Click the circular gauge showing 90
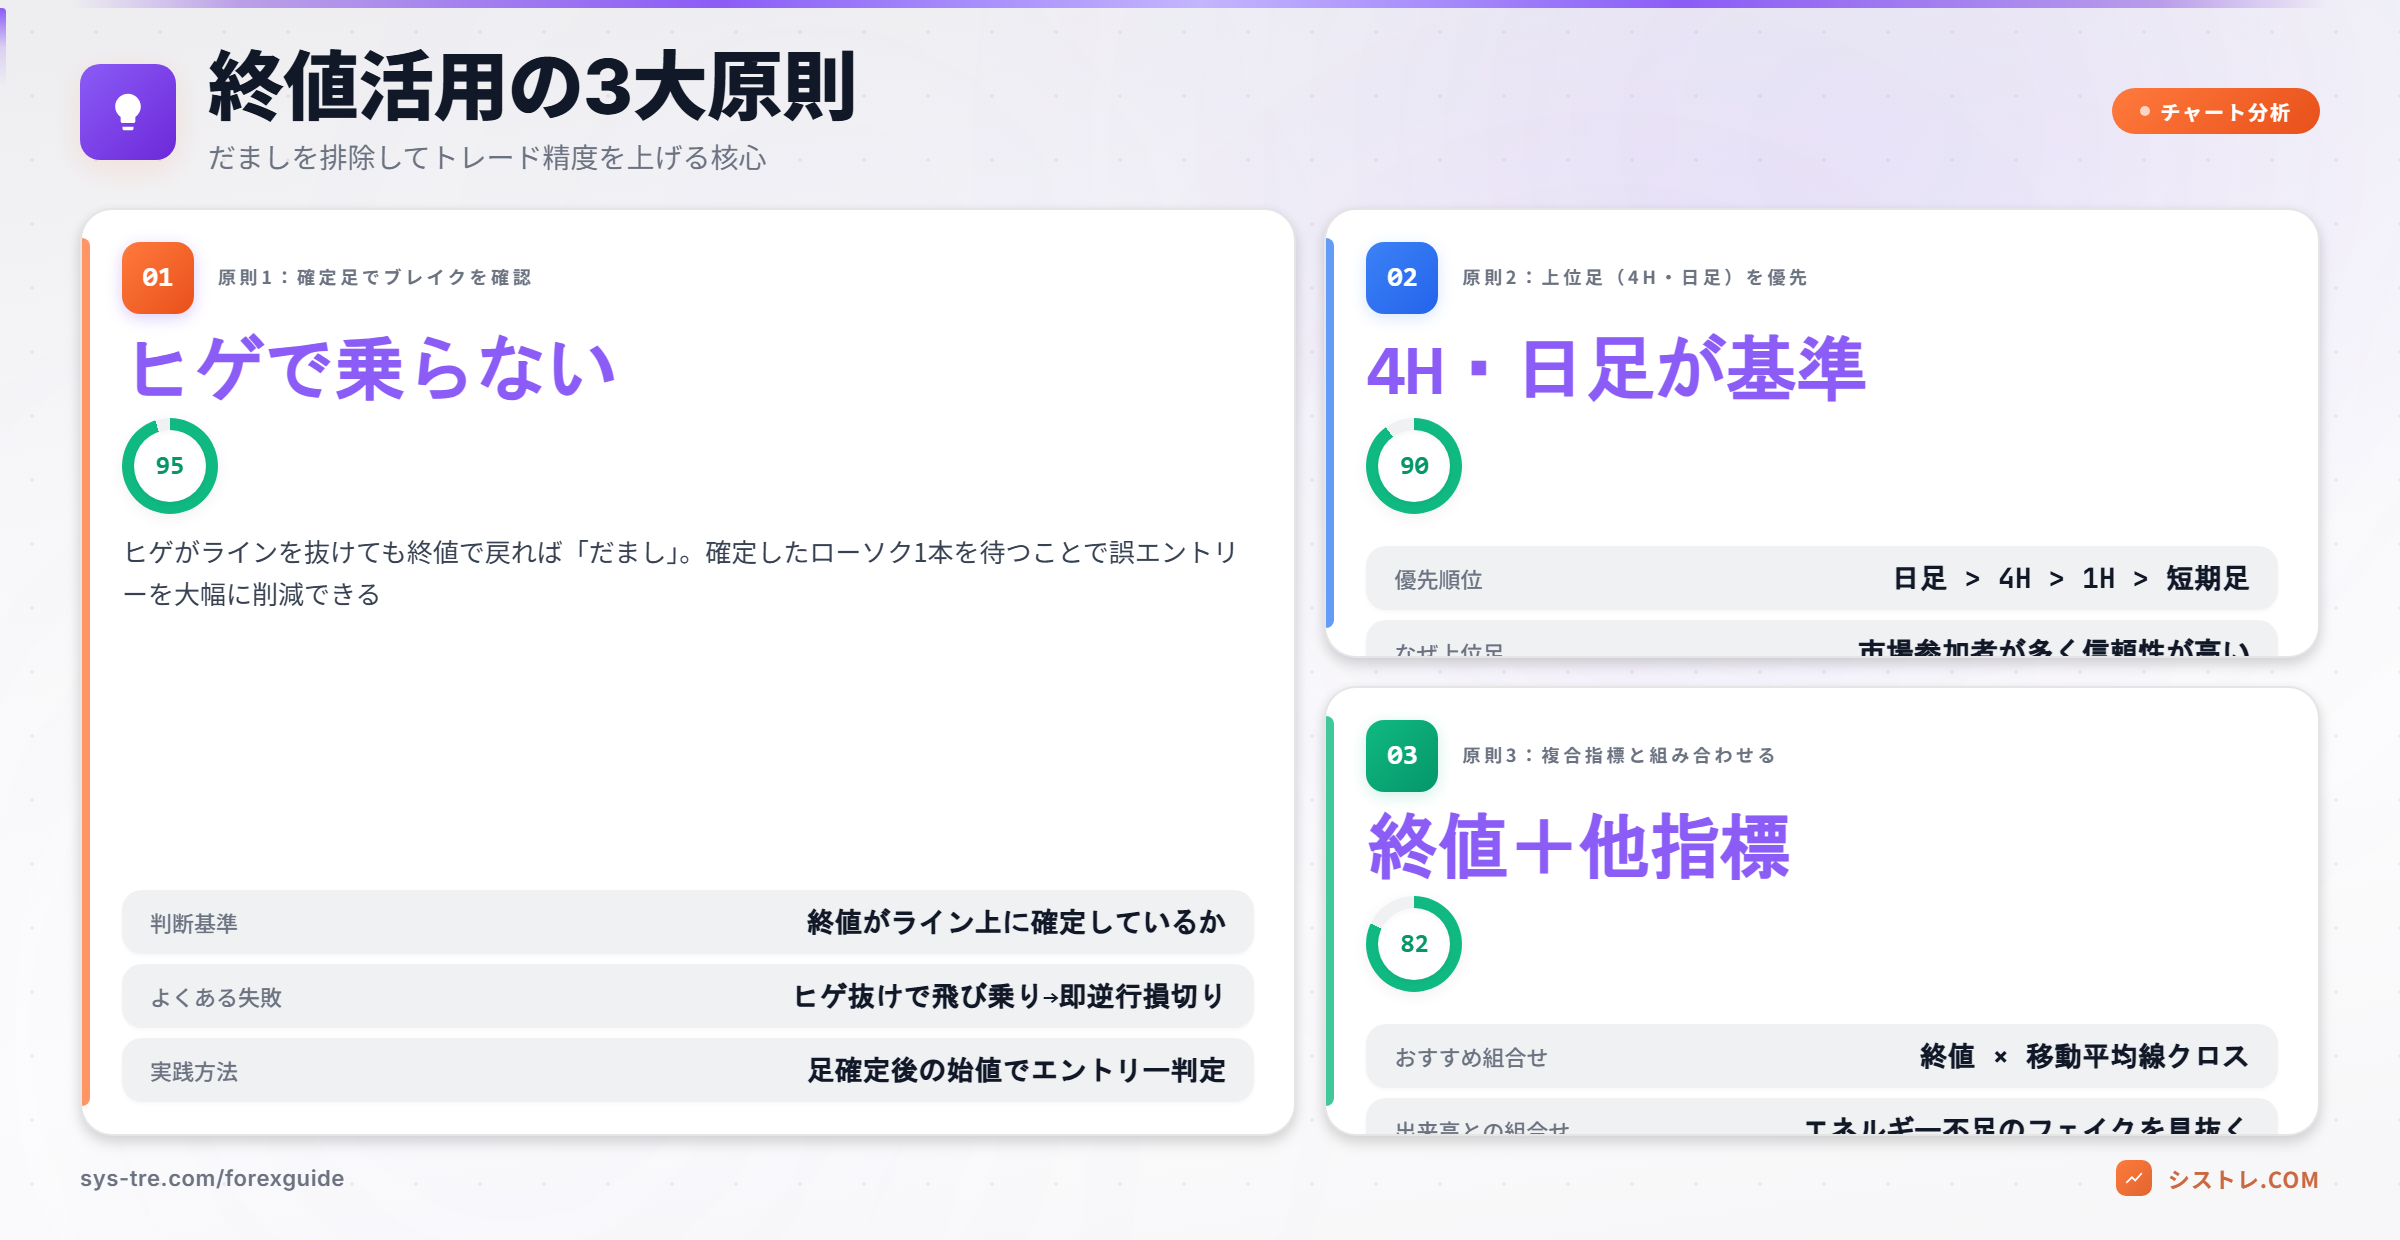 coord(1414,466)
